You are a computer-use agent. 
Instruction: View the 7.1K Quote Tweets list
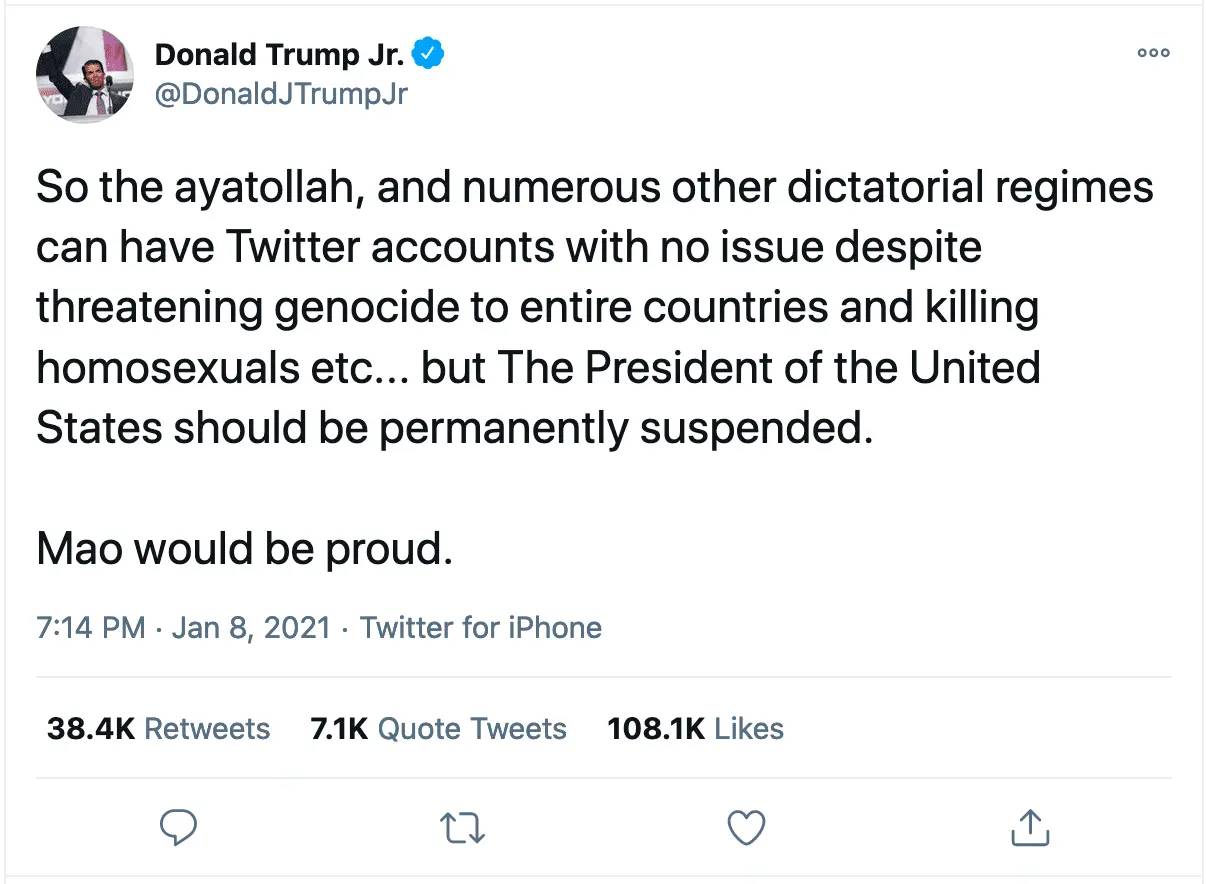coord(438,729)
